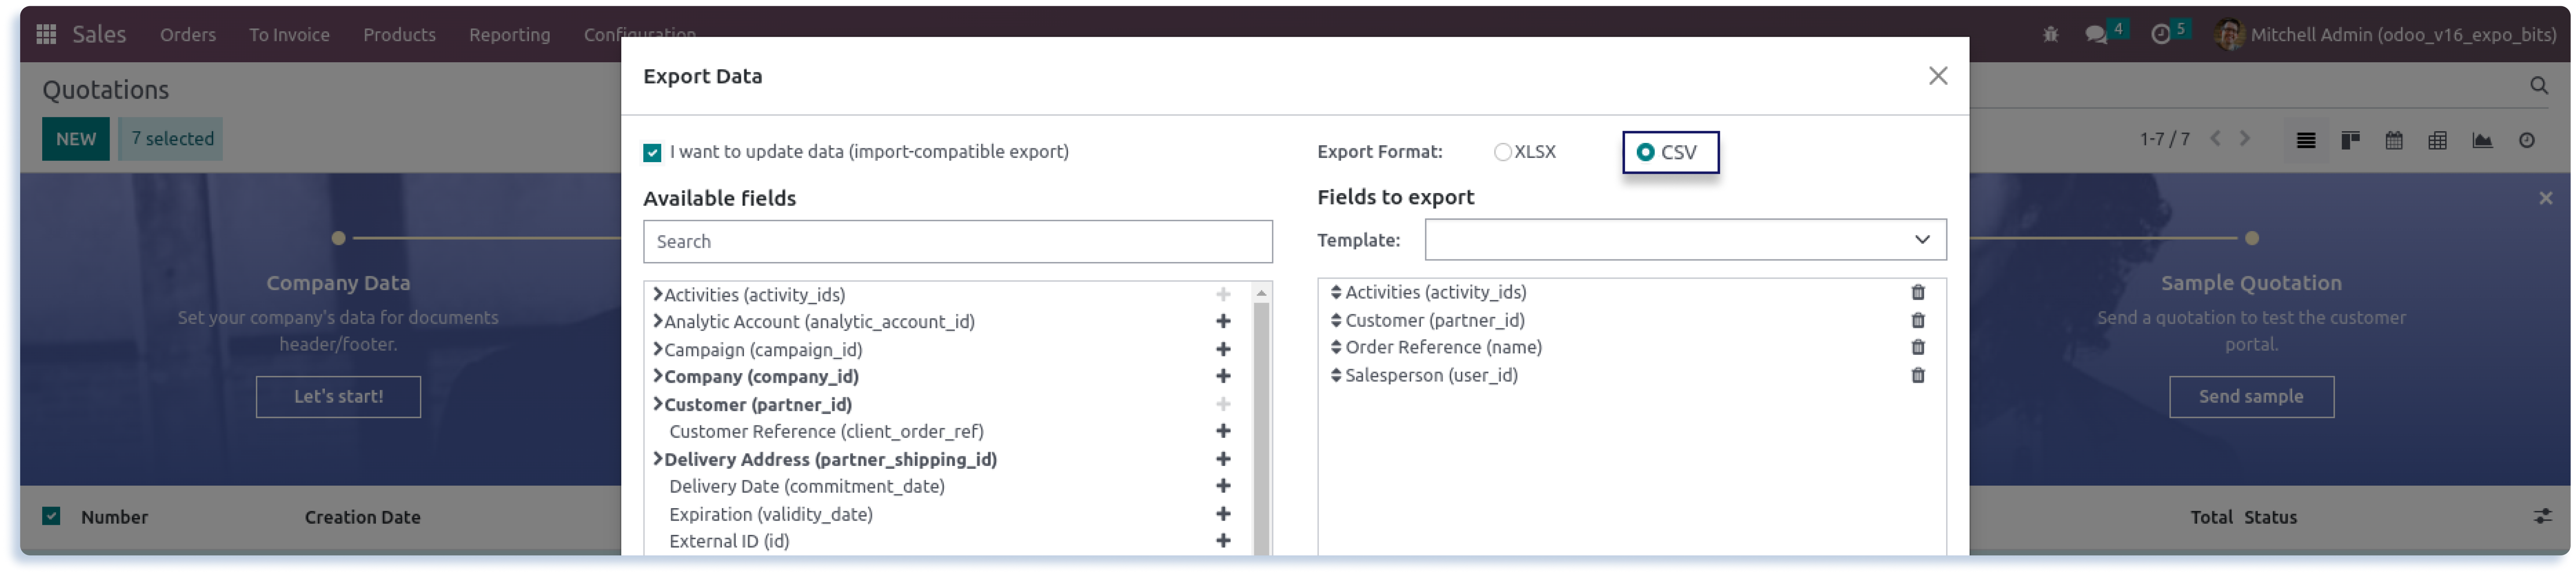The height and width of the screenshot is (575, 2576).
Task: Add Company field with plus icon
Action: [x=1223, y=376]
